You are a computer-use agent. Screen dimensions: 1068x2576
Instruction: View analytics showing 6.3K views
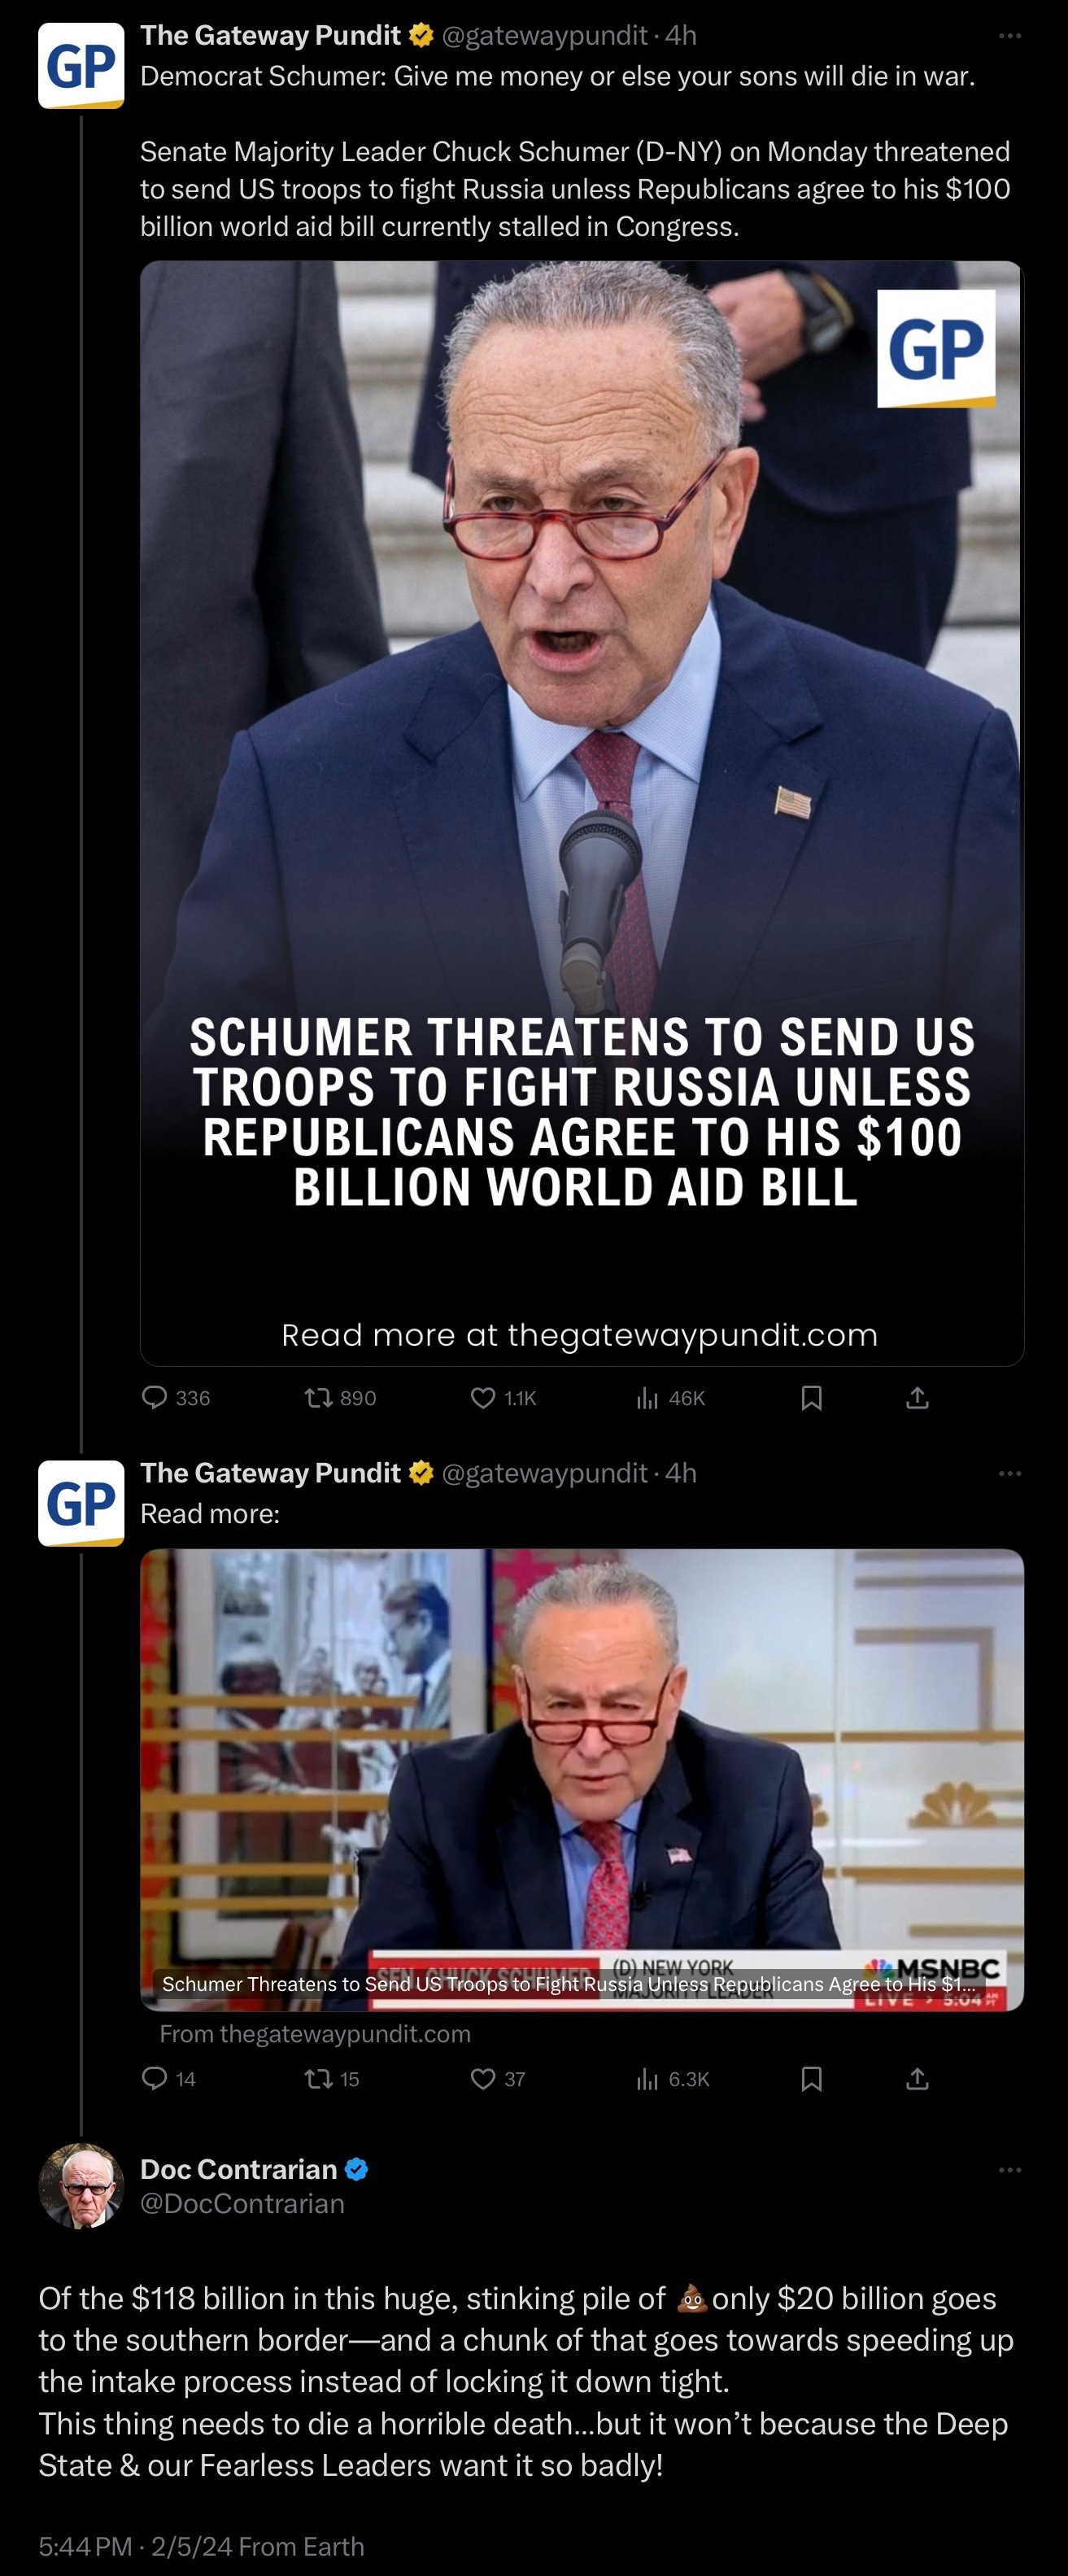click(672, 2079)
